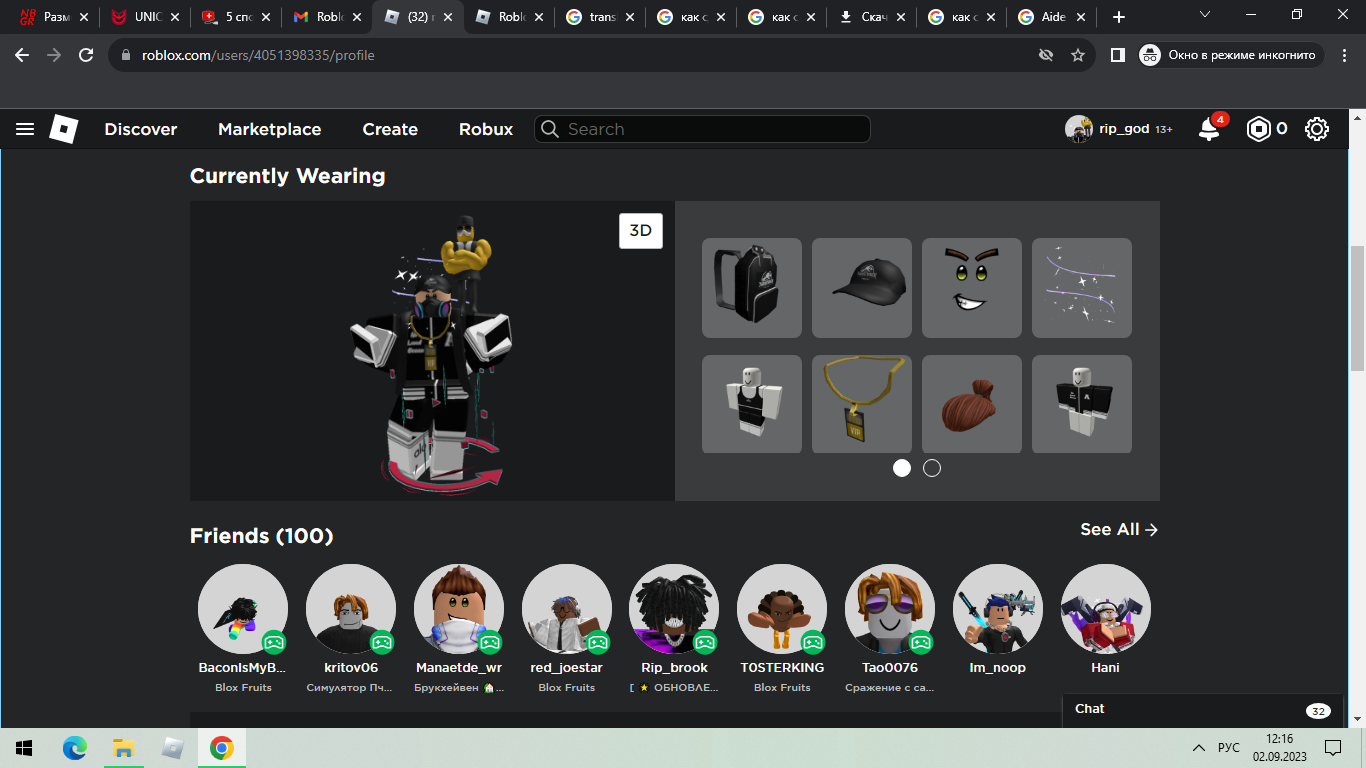Open the notifications bell icon
Image resolution: width=1366 pixels, height=768 pixels.
click(x=1209, y=129)
